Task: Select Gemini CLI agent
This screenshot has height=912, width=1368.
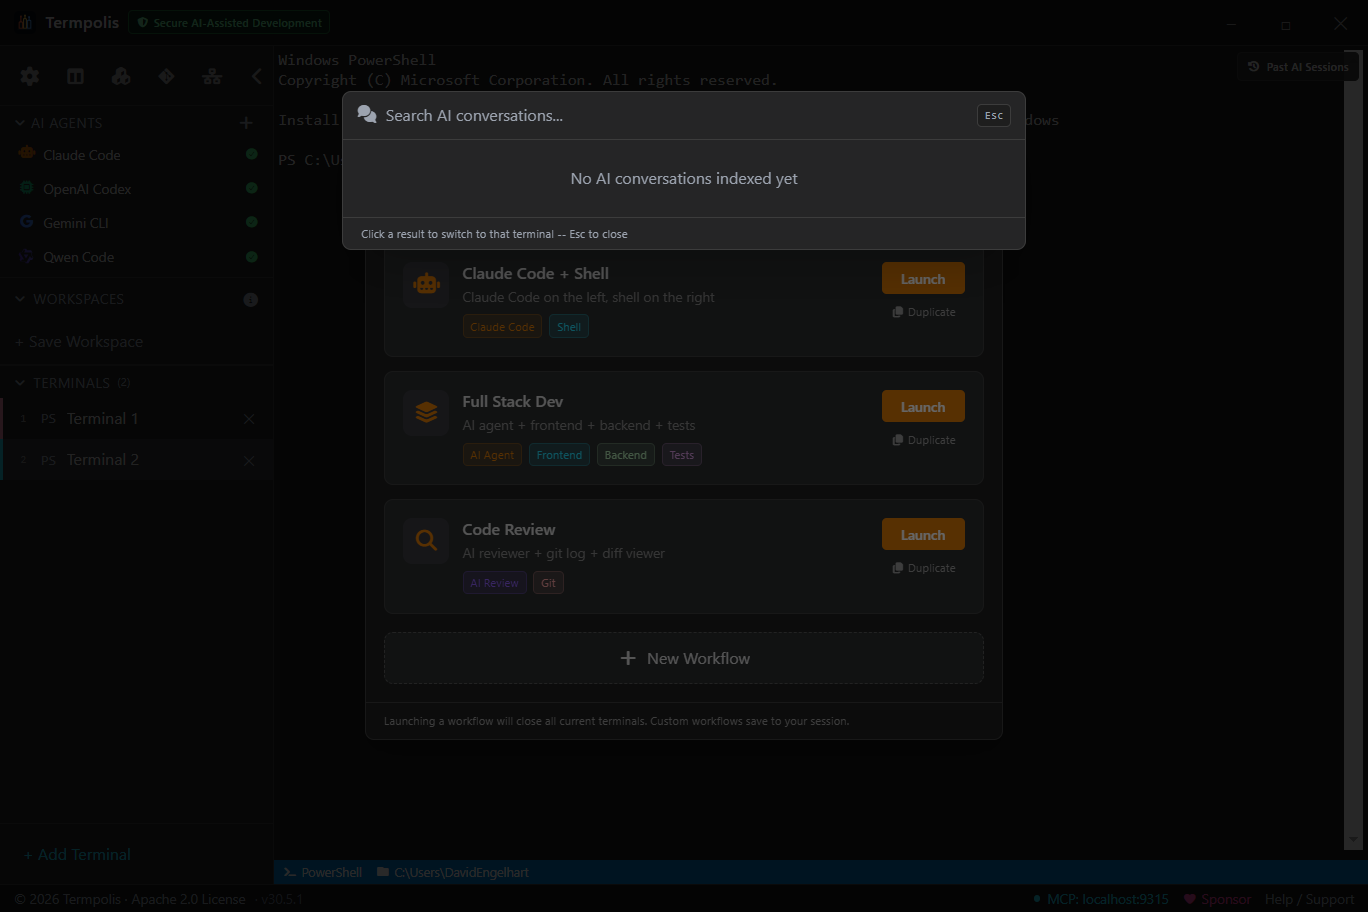Action: pos(76,223)
